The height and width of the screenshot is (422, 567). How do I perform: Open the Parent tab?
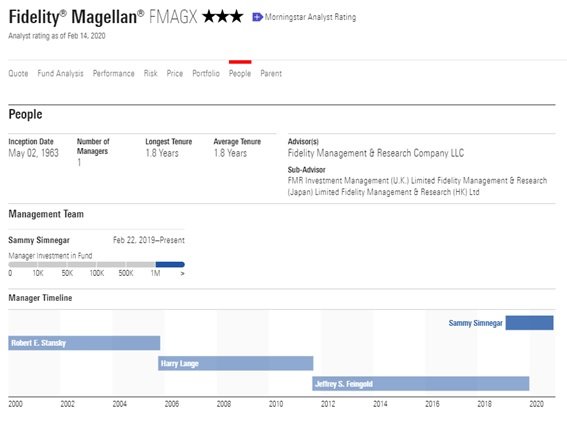[271, 73]
